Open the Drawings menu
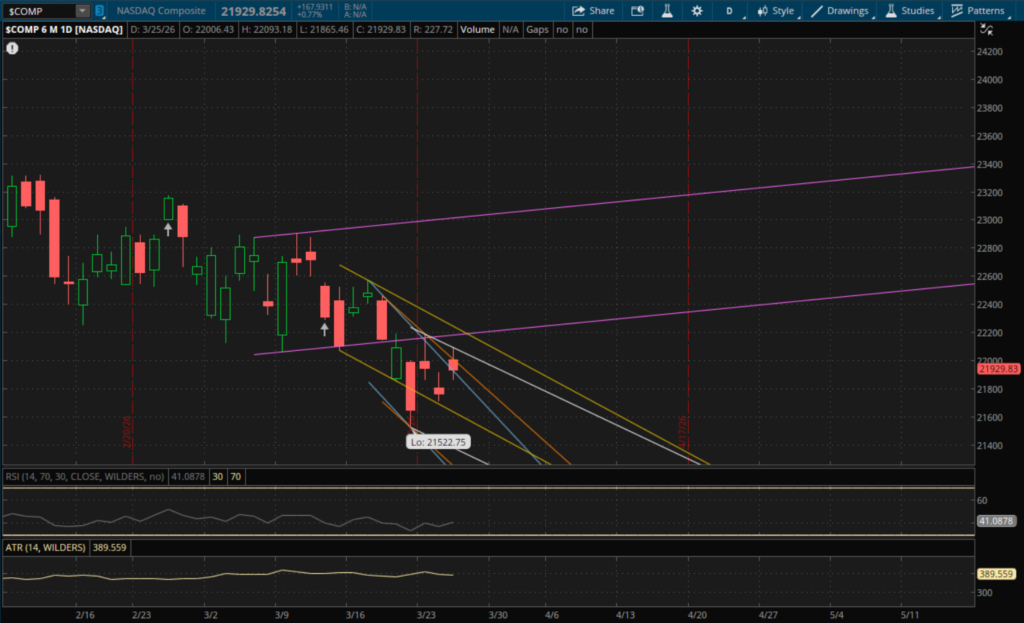The height and width of the screenshot is (623, 1024). (839, 11)
